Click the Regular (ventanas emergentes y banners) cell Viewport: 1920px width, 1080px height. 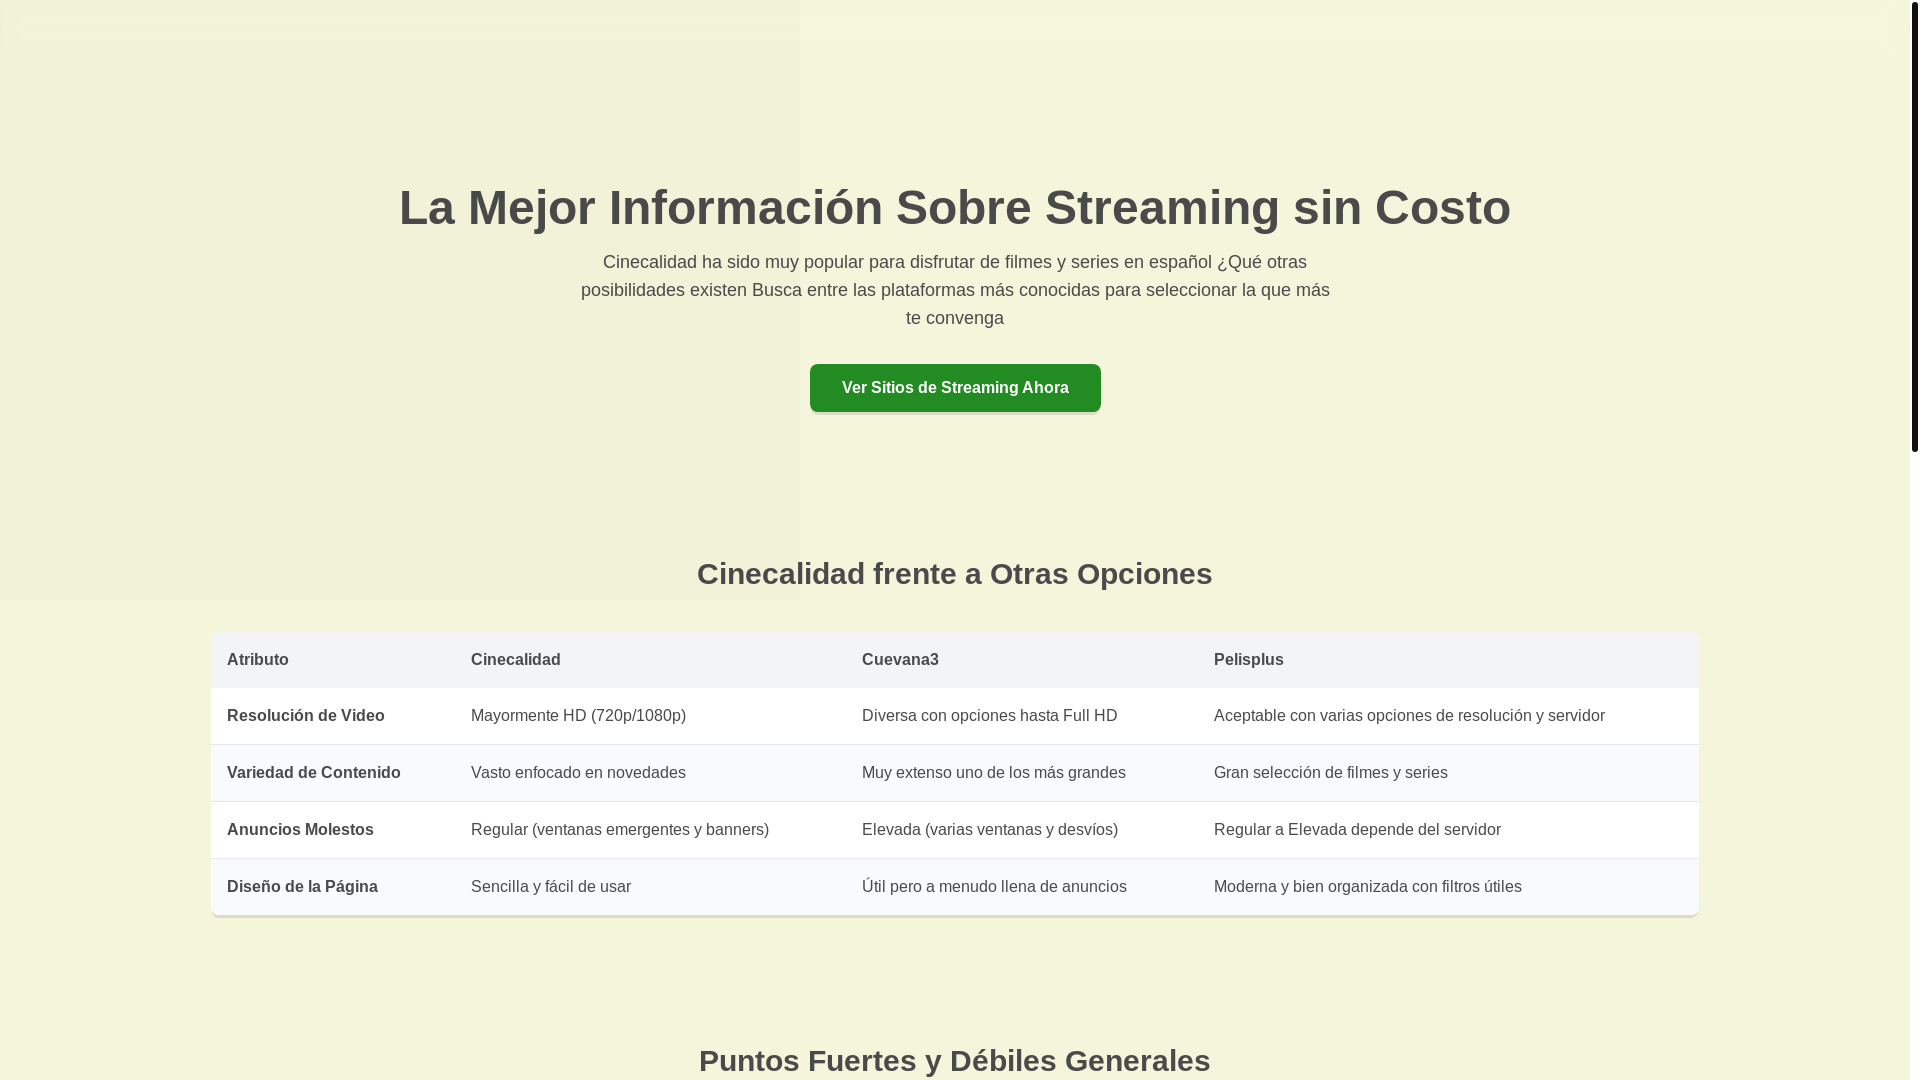click(x=650, y=830)
